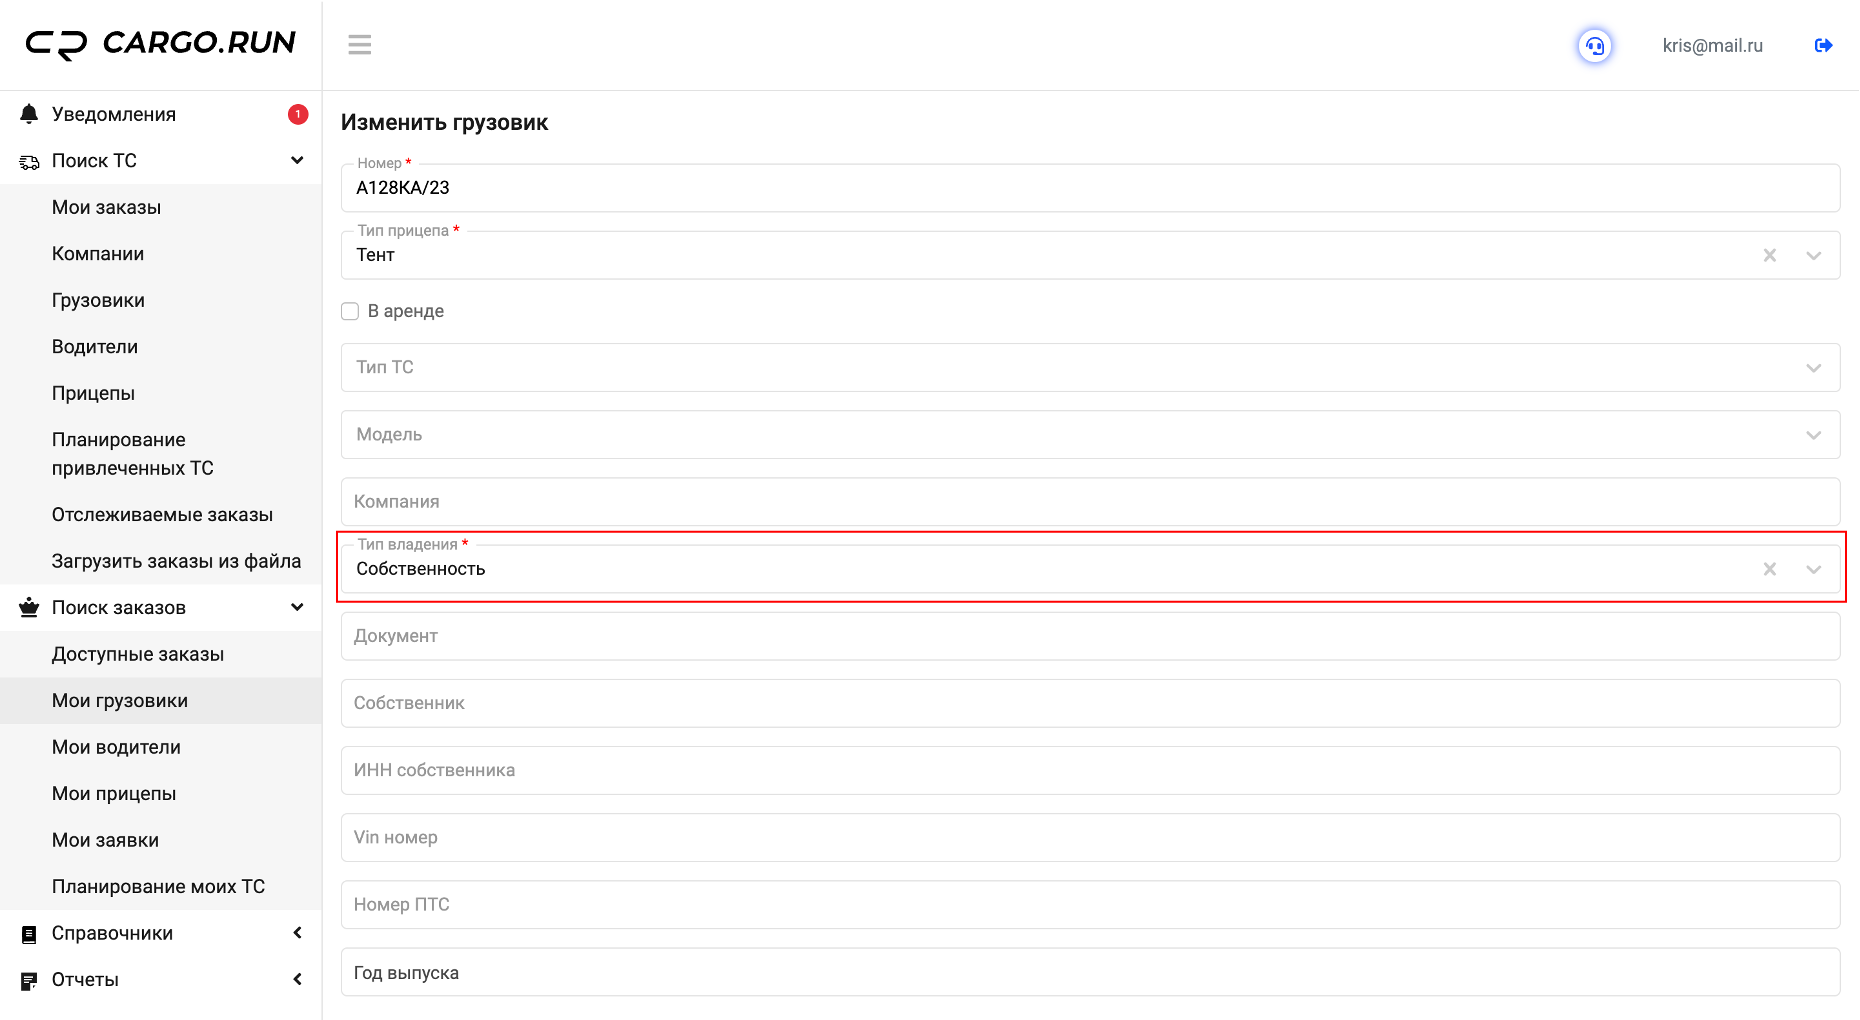The image size is (1860, 1020).
Task: Open the red notification count badge
Action: click(298, 114)
